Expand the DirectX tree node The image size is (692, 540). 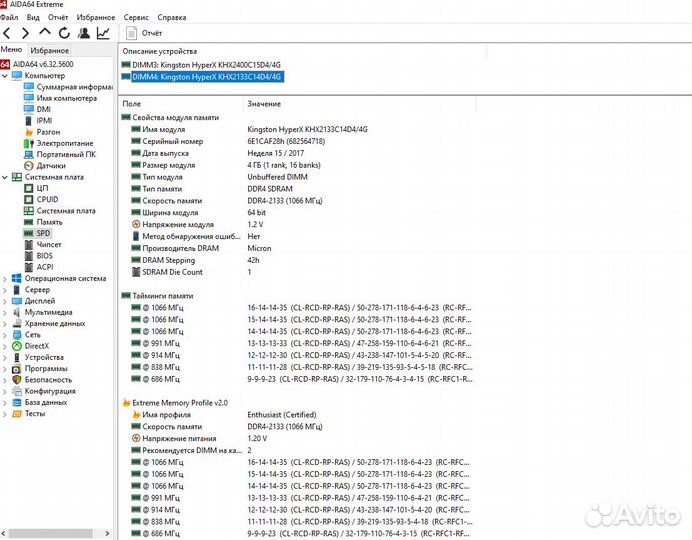[5, 346]
